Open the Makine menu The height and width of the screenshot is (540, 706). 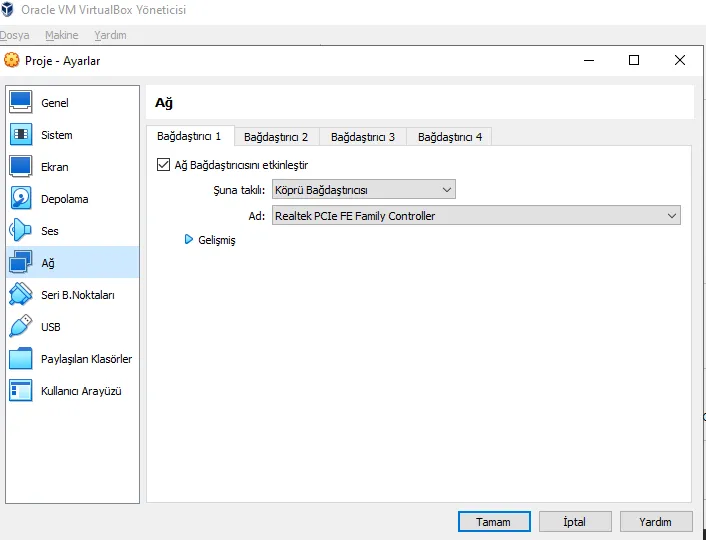click(x=62, y=35)
